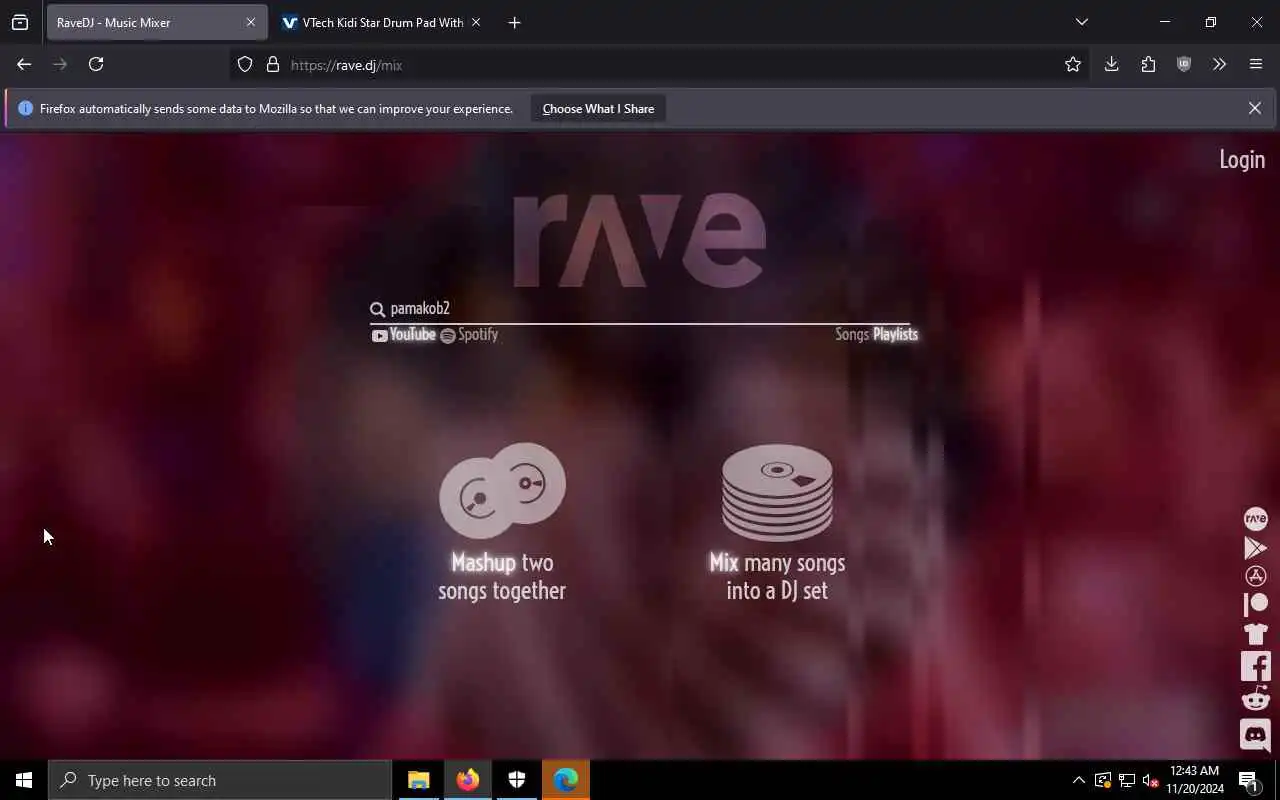
Task: Click the stacked discs DJ set icon
Action: coord(777,492)
